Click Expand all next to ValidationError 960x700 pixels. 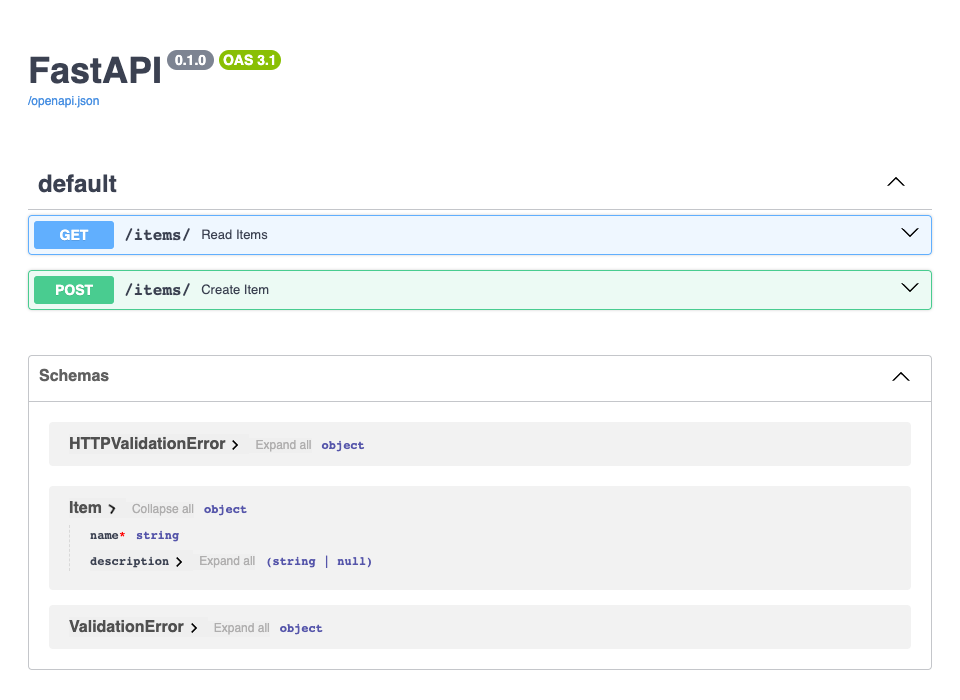(x=241, y=627)
